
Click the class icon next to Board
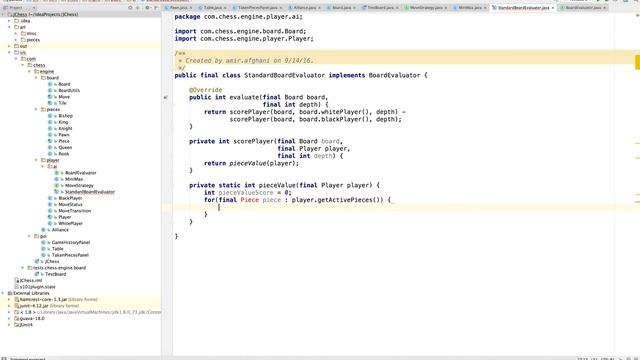point(50,84)
